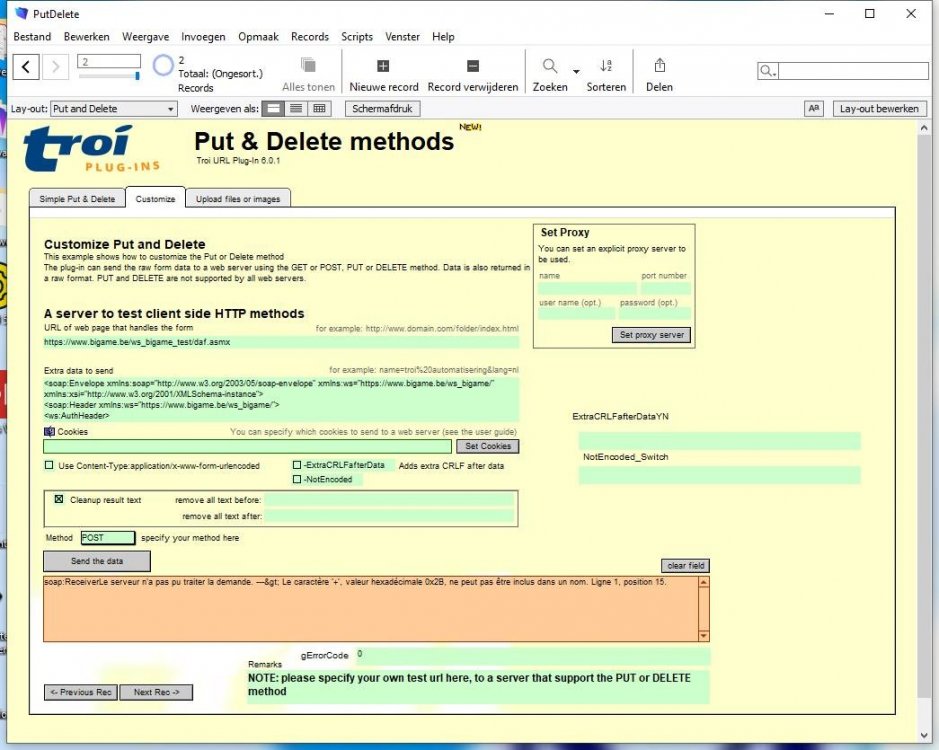The width and height of the screenshot is (939, 750).
Task: Click the Send the data button
Action: 96,561
